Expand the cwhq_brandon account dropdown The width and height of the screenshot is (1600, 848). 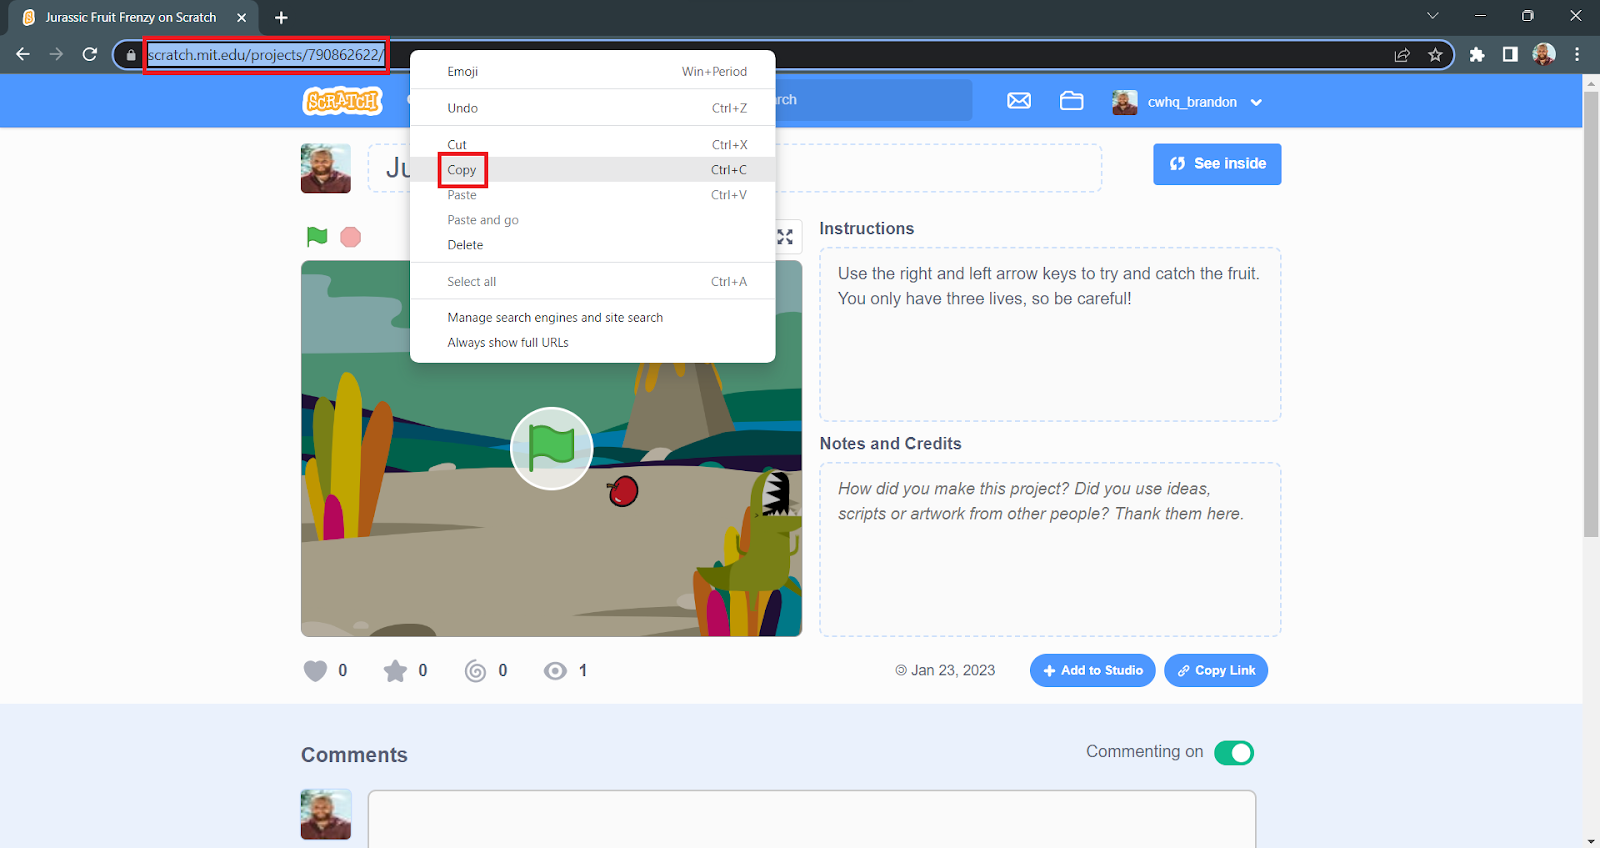[1257, 102]
